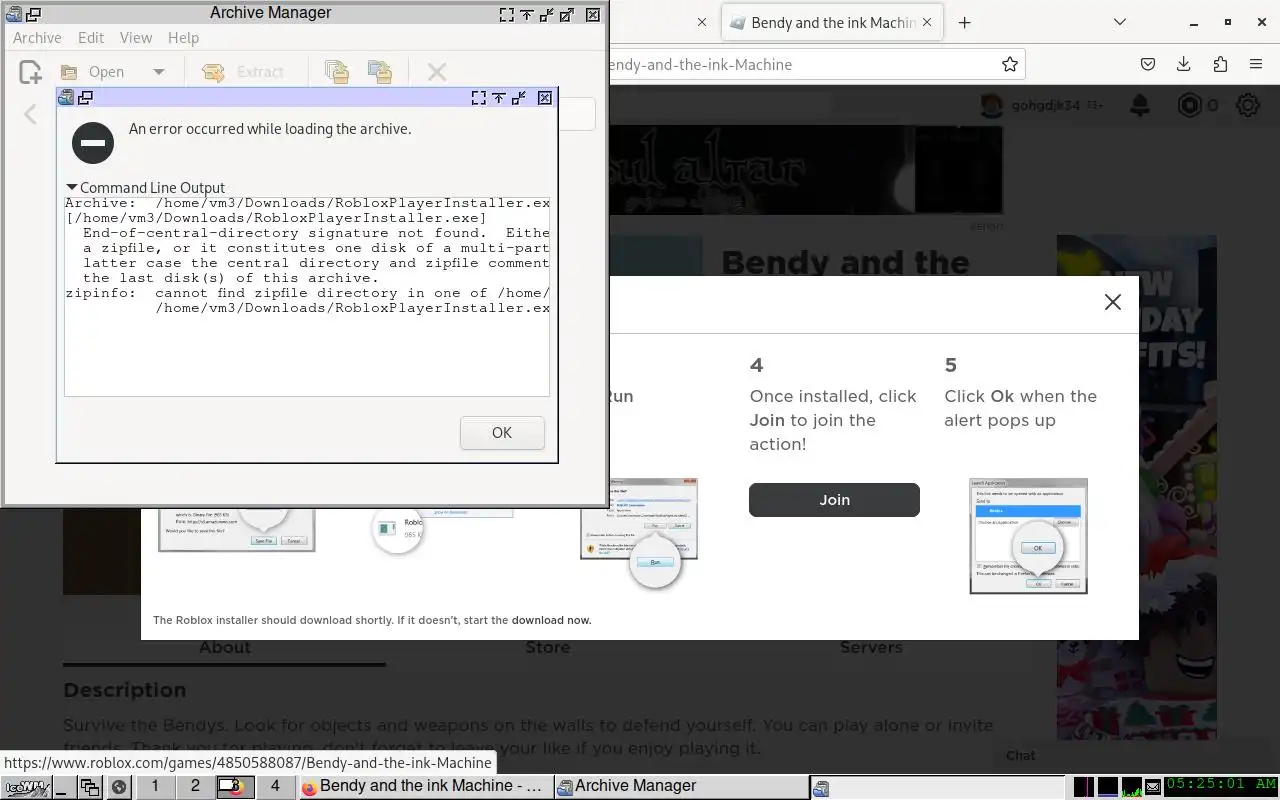Shade the error dialog with the up-arrow icon
Viewport: 1280px width, 800px height.
pos(499,98)
